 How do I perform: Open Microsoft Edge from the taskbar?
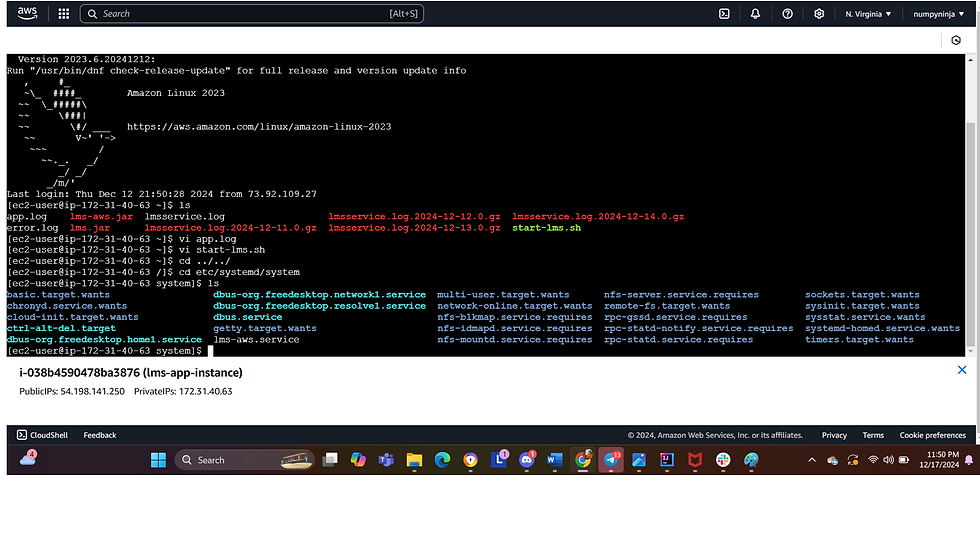pyautogui.click(x=442, y=460)
